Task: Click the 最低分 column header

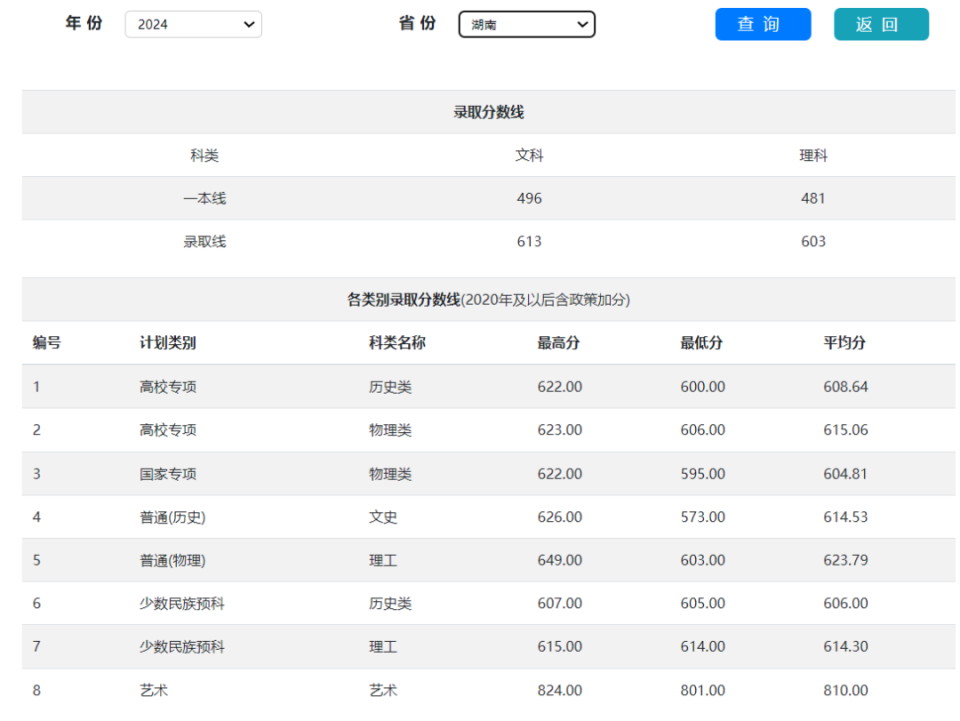Action: click(x=702, y=343)
